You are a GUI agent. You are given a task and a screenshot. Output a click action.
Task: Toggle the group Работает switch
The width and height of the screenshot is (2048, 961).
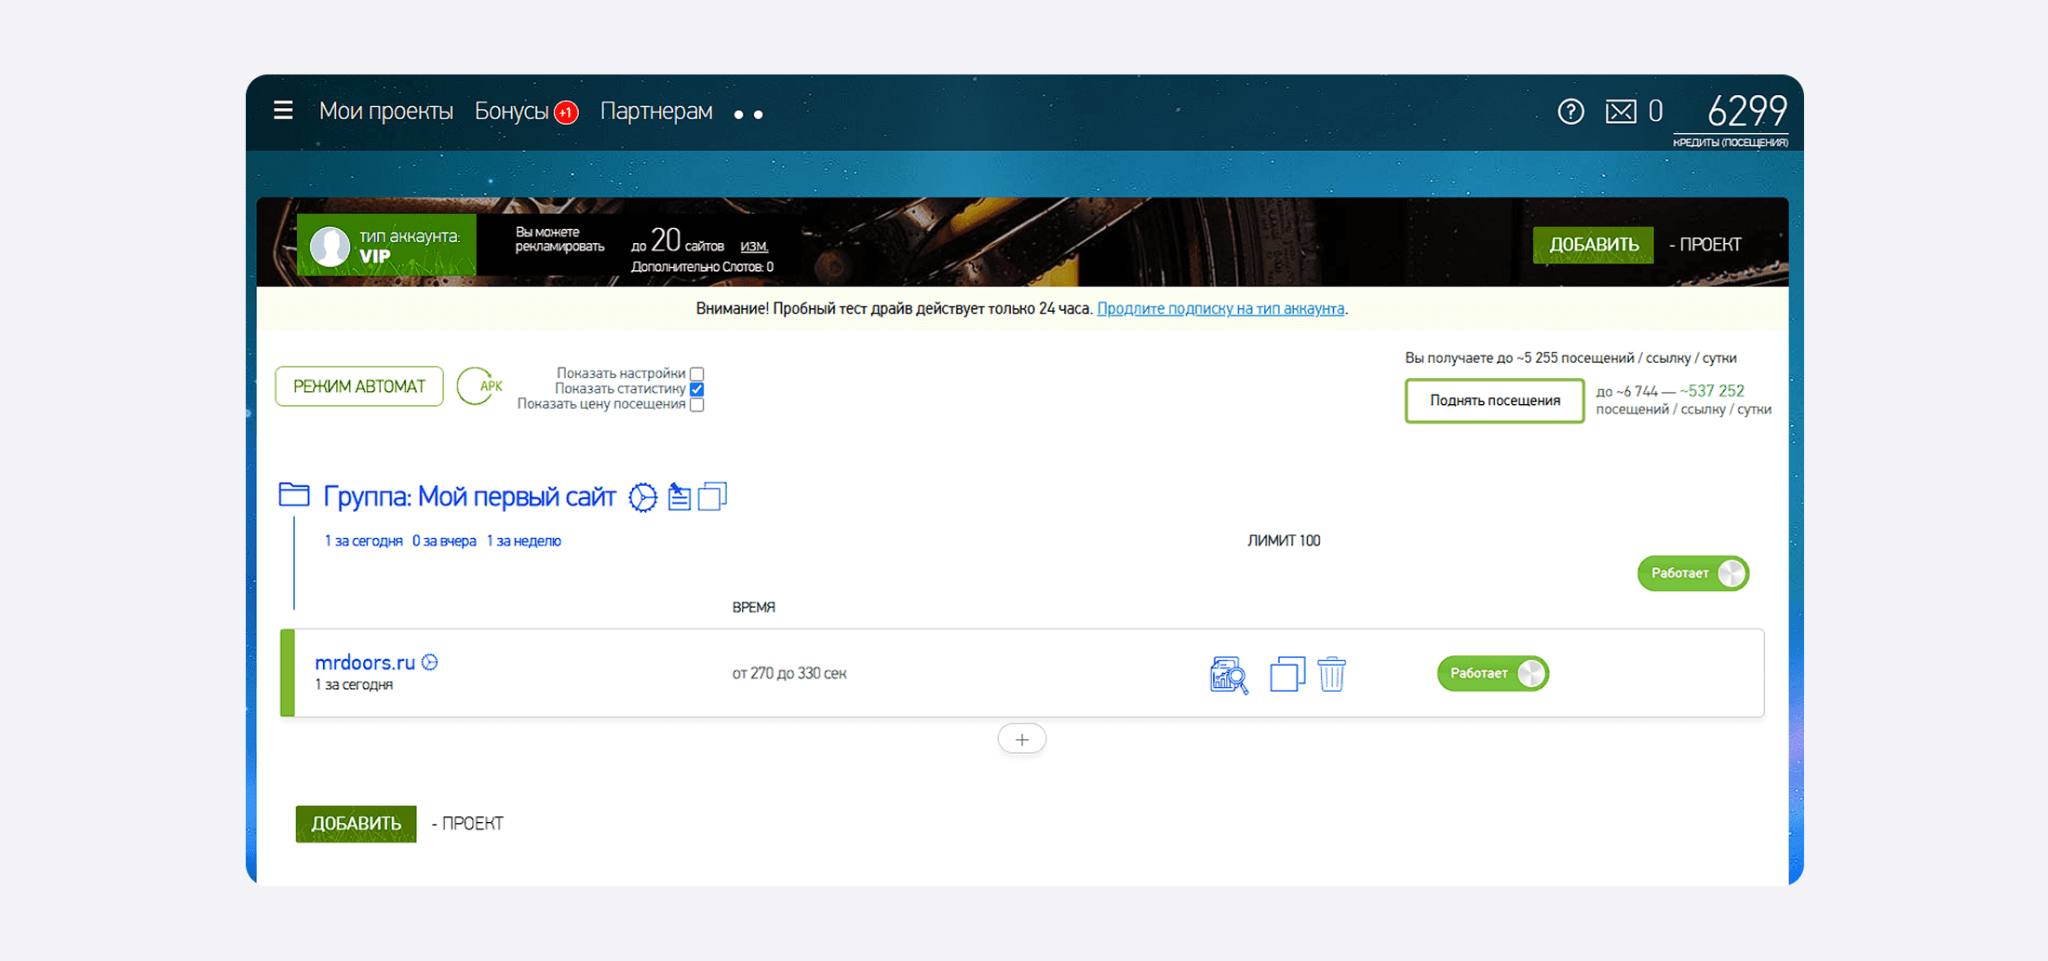point(1693,573)
